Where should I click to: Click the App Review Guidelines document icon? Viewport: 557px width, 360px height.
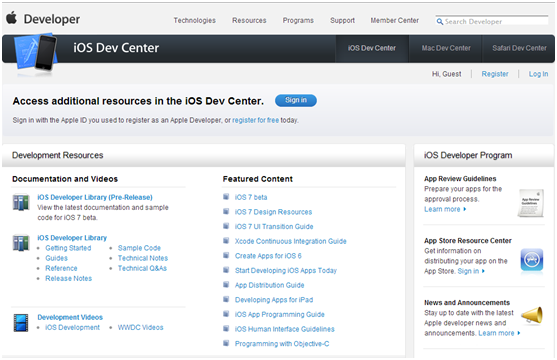[x=531, y=203]
